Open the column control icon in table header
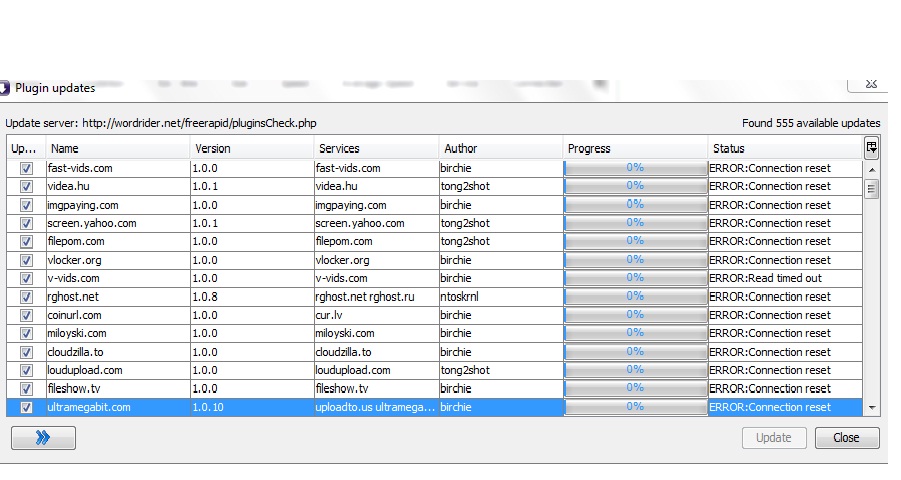The height and width of the screenshot is (480, 901). click(871, 148)
